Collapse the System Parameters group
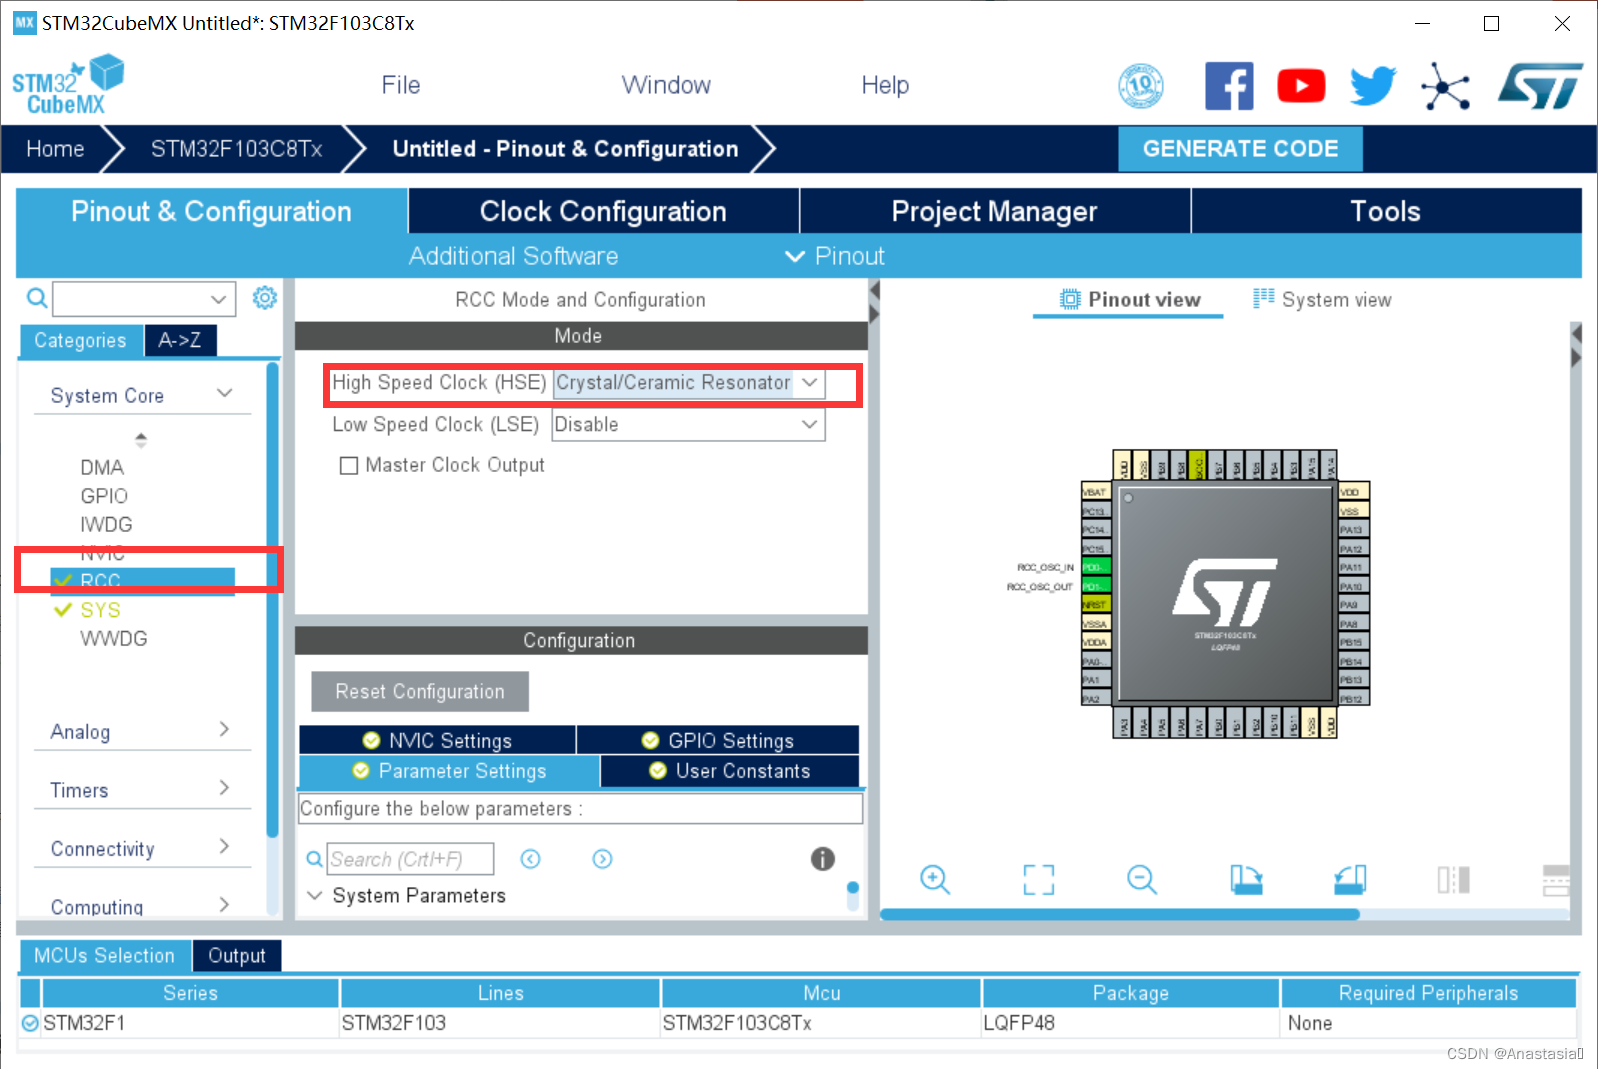The width and height of the screenshot is (1598, 1069). tap(314, 895)
